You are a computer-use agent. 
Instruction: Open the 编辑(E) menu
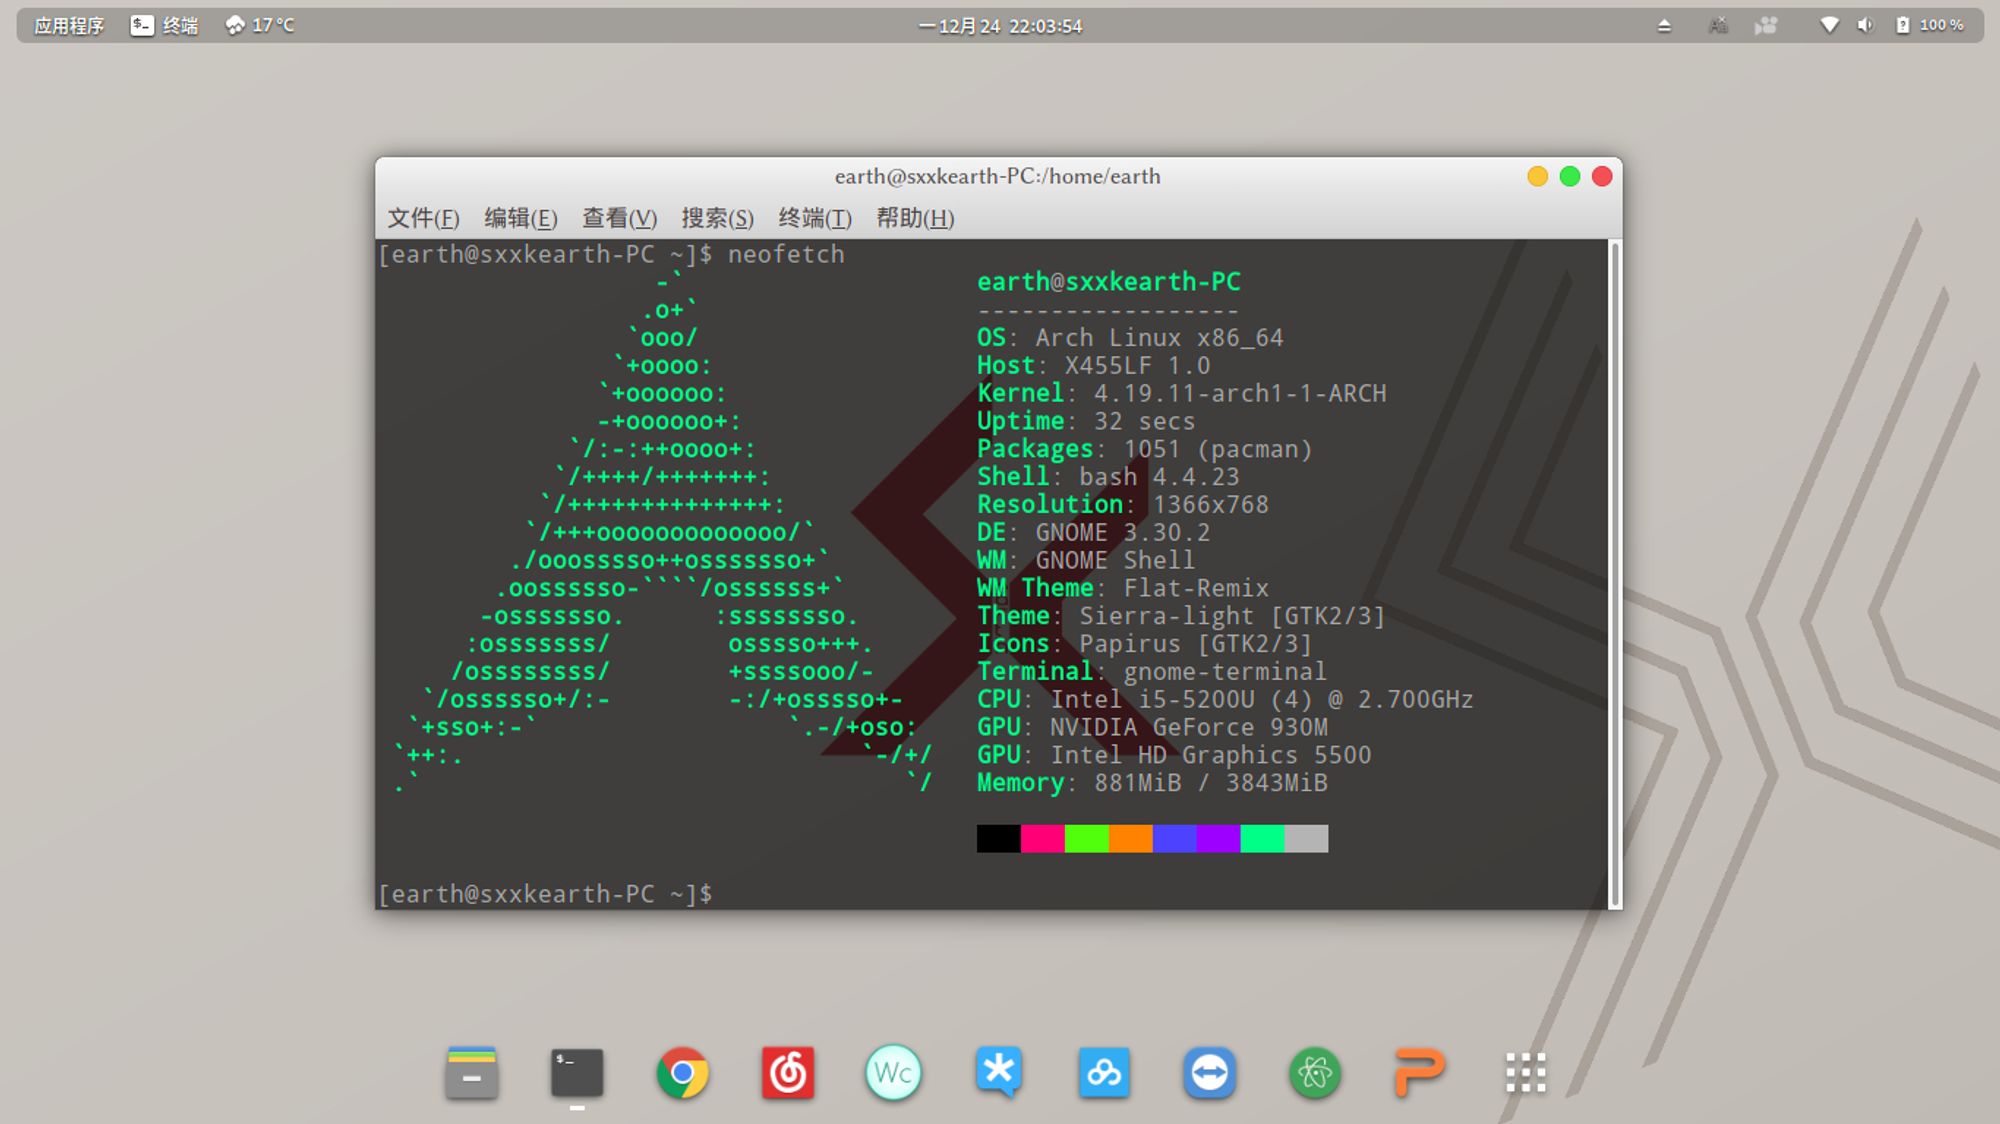coord(520,218)
